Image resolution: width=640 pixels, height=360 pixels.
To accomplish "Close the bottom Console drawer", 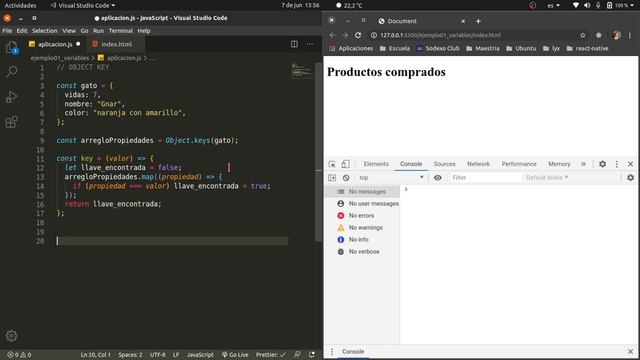I will (x=631, y=351).
